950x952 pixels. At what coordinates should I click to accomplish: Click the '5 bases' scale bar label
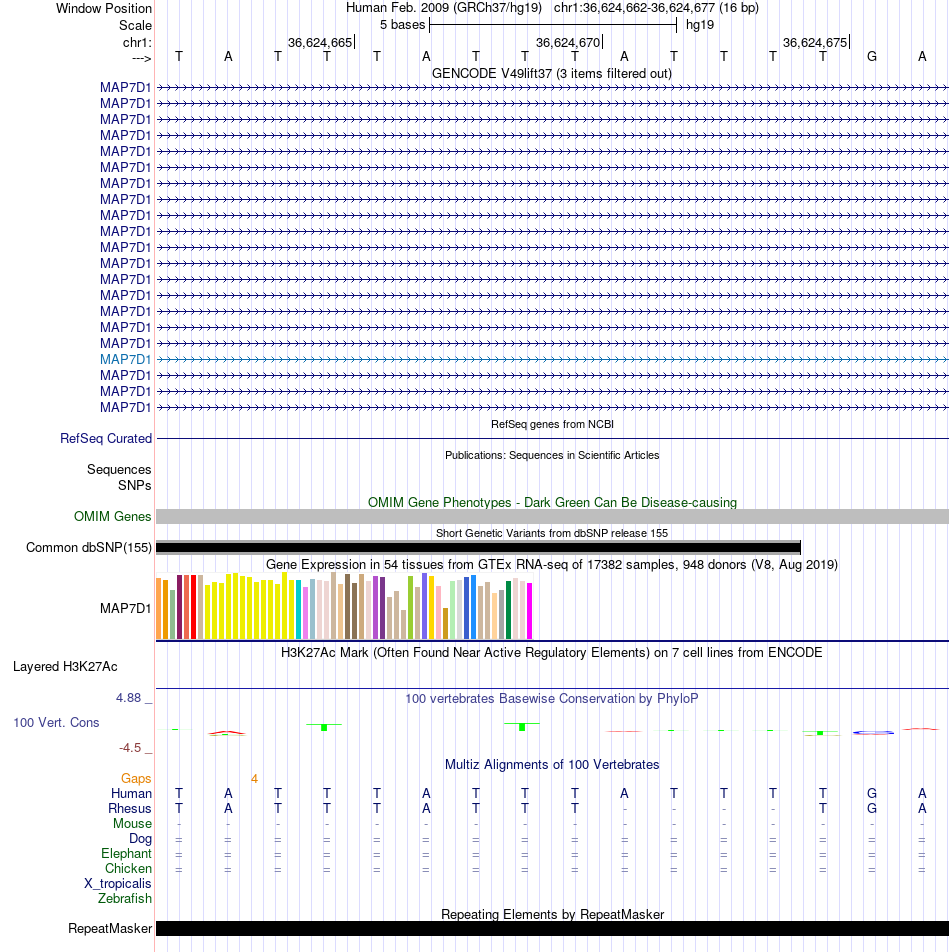click(x=402, y=25)
